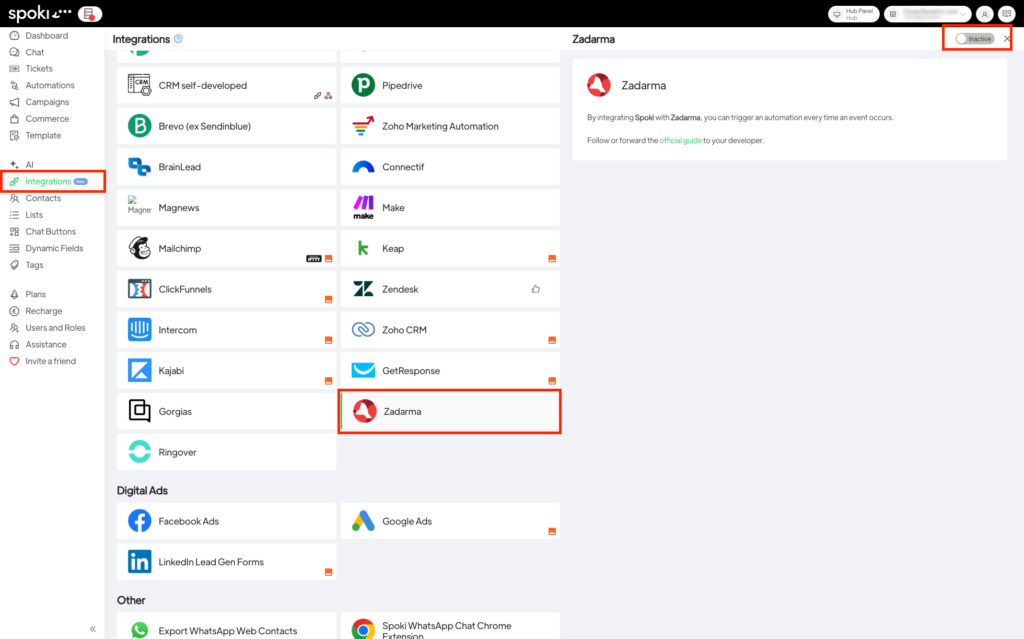Open the official guide link
The width and height of the screenshot is (1024, 639).
(680, 141)
